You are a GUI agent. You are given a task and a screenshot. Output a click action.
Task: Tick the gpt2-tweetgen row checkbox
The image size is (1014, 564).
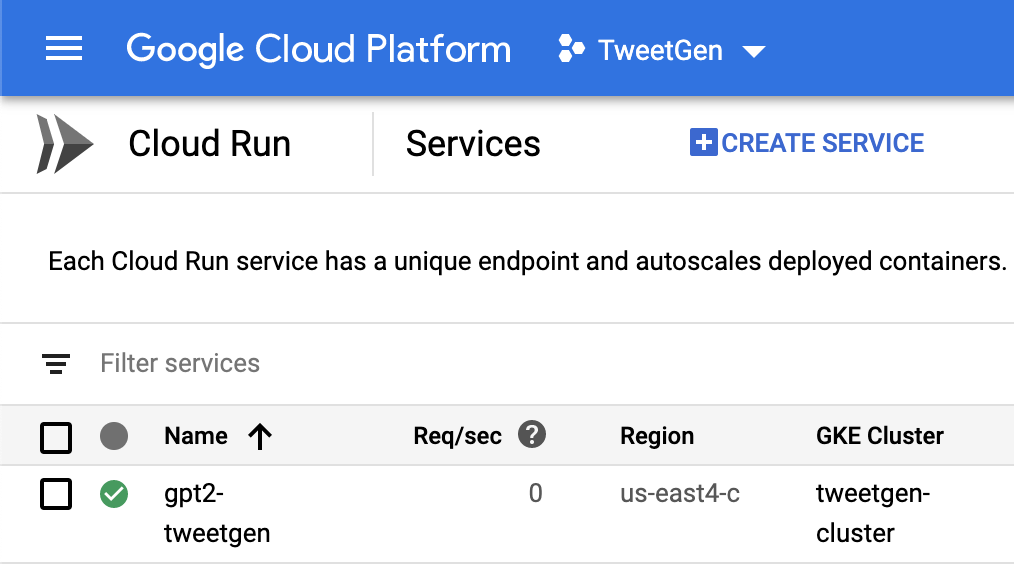tap(56, 494)
